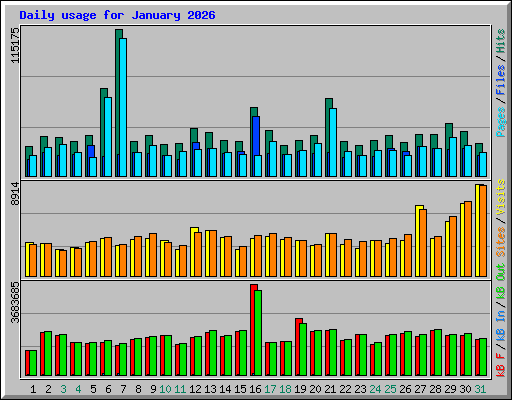The width and height of the screenshot is (512, 400).
Task: Click the red kB bar on day 16
Action: pos(253,330)
